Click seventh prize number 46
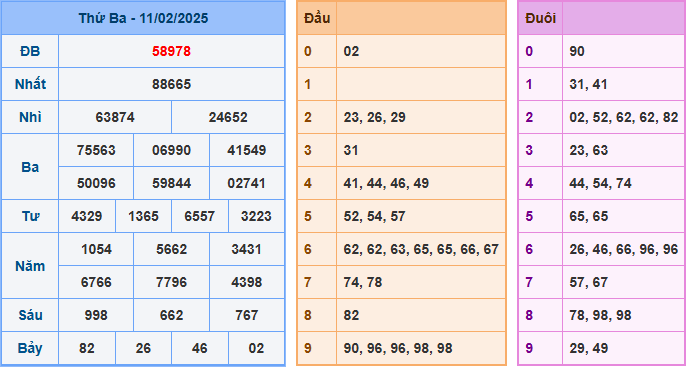Screen dimensions: 687x367 tap(200, 348)
